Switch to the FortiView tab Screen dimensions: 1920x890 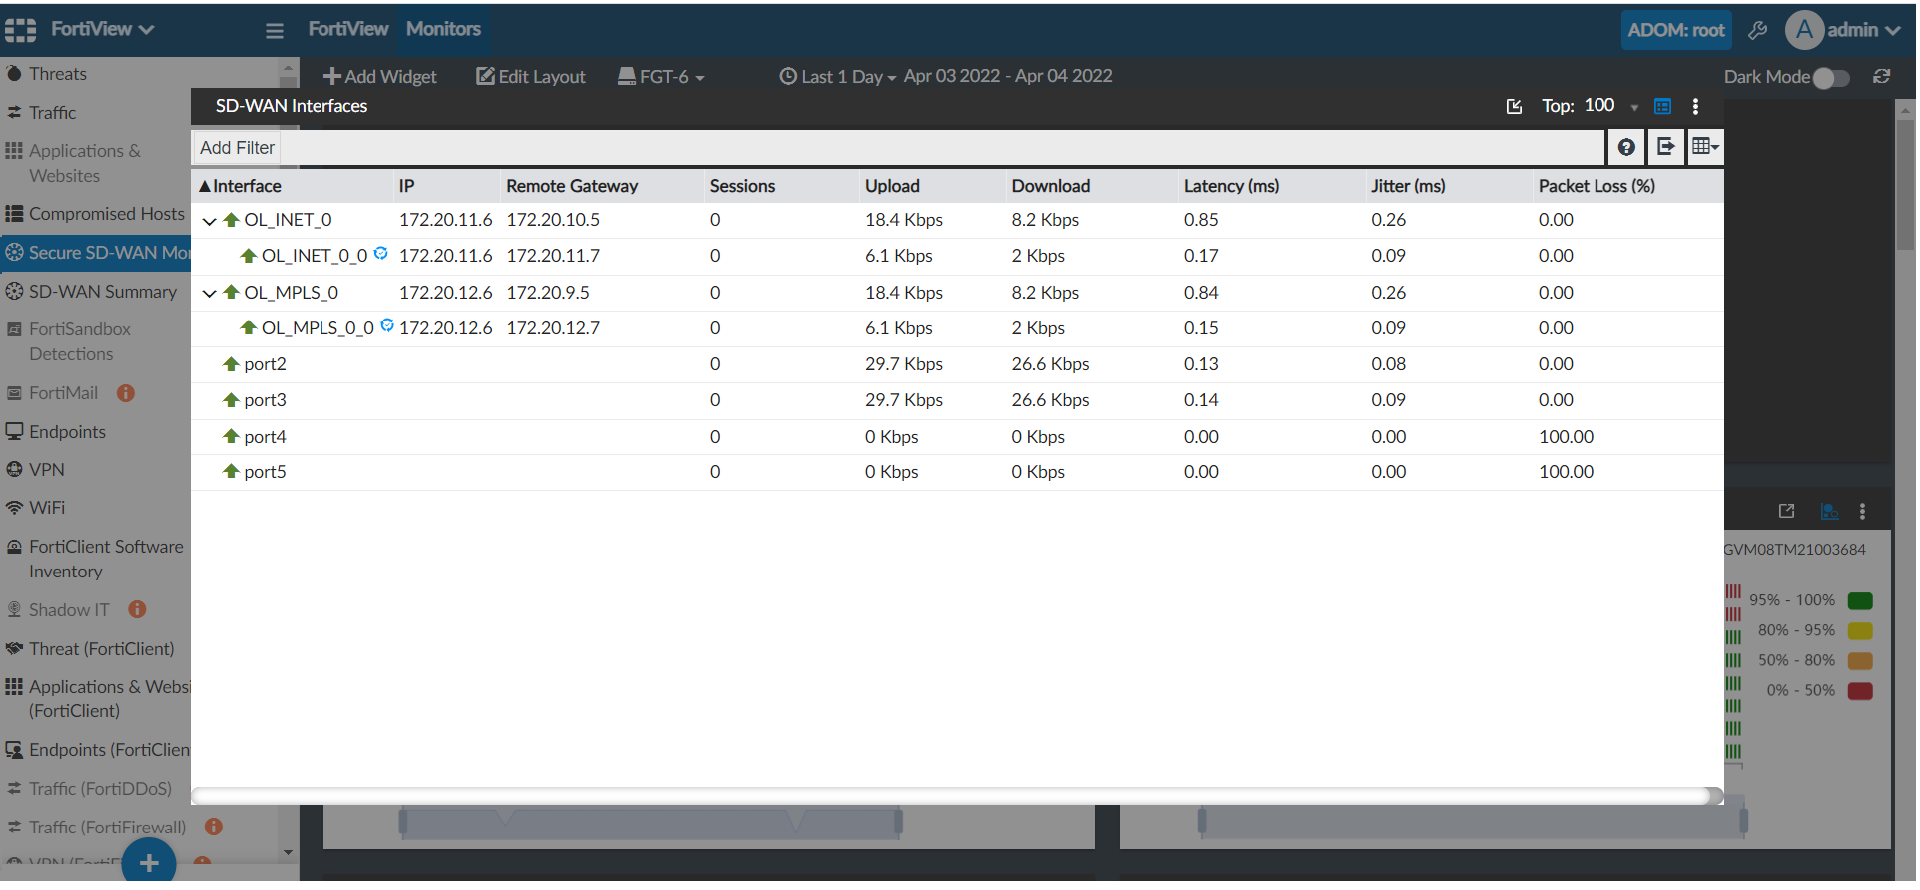pyautogui.click(x=348, y=29)
